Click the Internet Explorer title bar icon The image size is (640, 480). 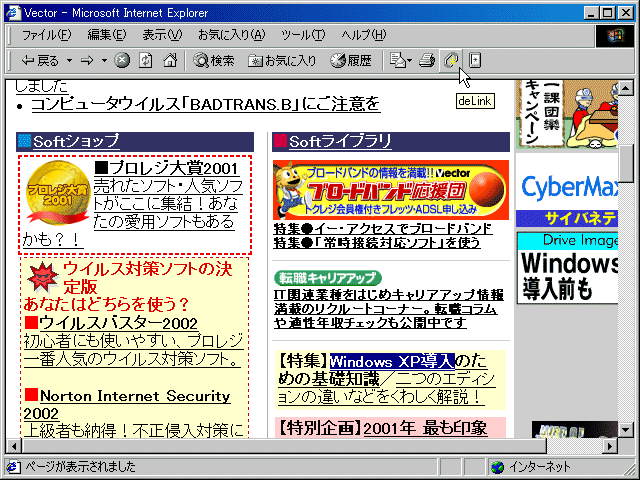point(13,13)
